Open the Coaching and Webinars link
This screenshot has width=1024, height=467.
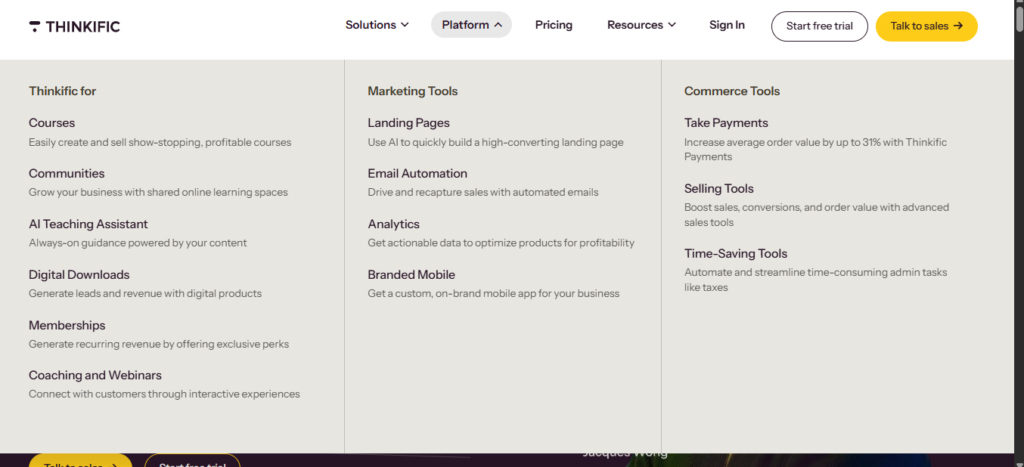pos(95,375)
